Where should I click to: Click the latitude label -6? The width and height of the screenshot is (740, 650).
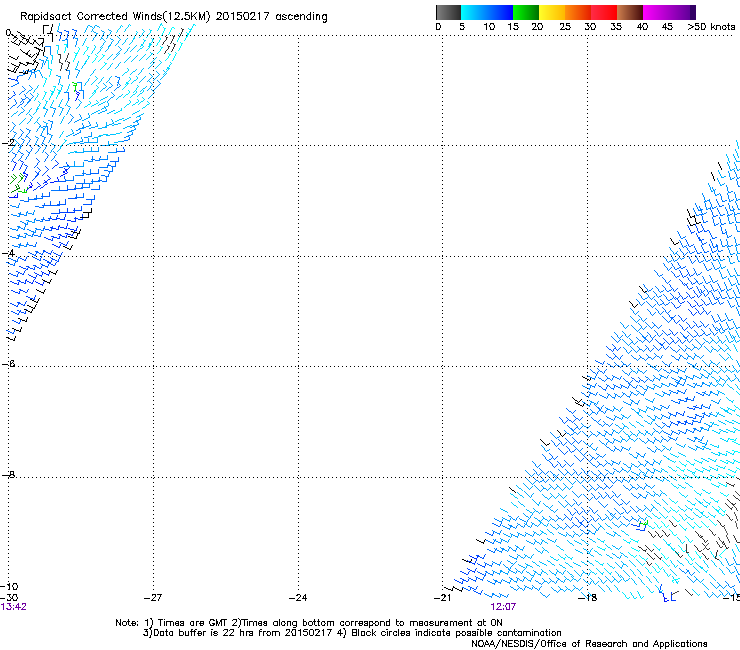[8, 363]
